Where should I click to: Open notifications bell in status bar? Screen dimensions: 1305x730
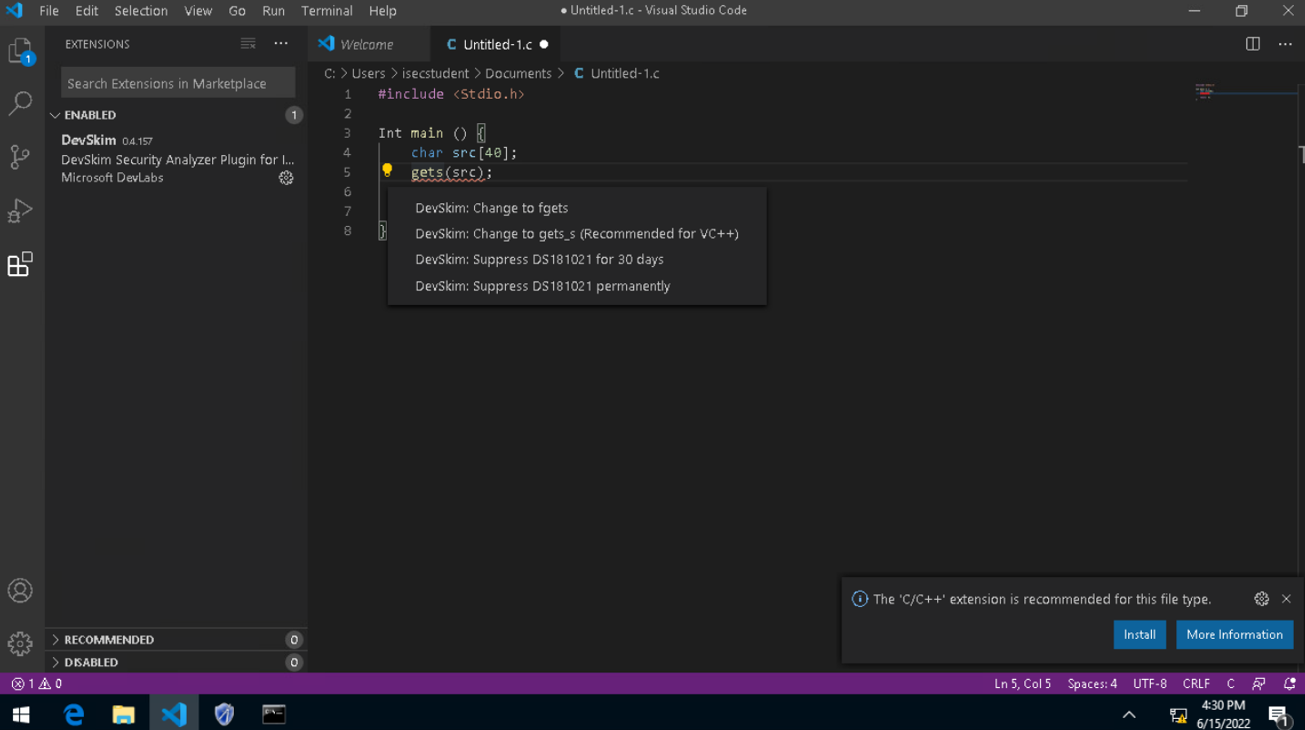(x=1289, y=684)
